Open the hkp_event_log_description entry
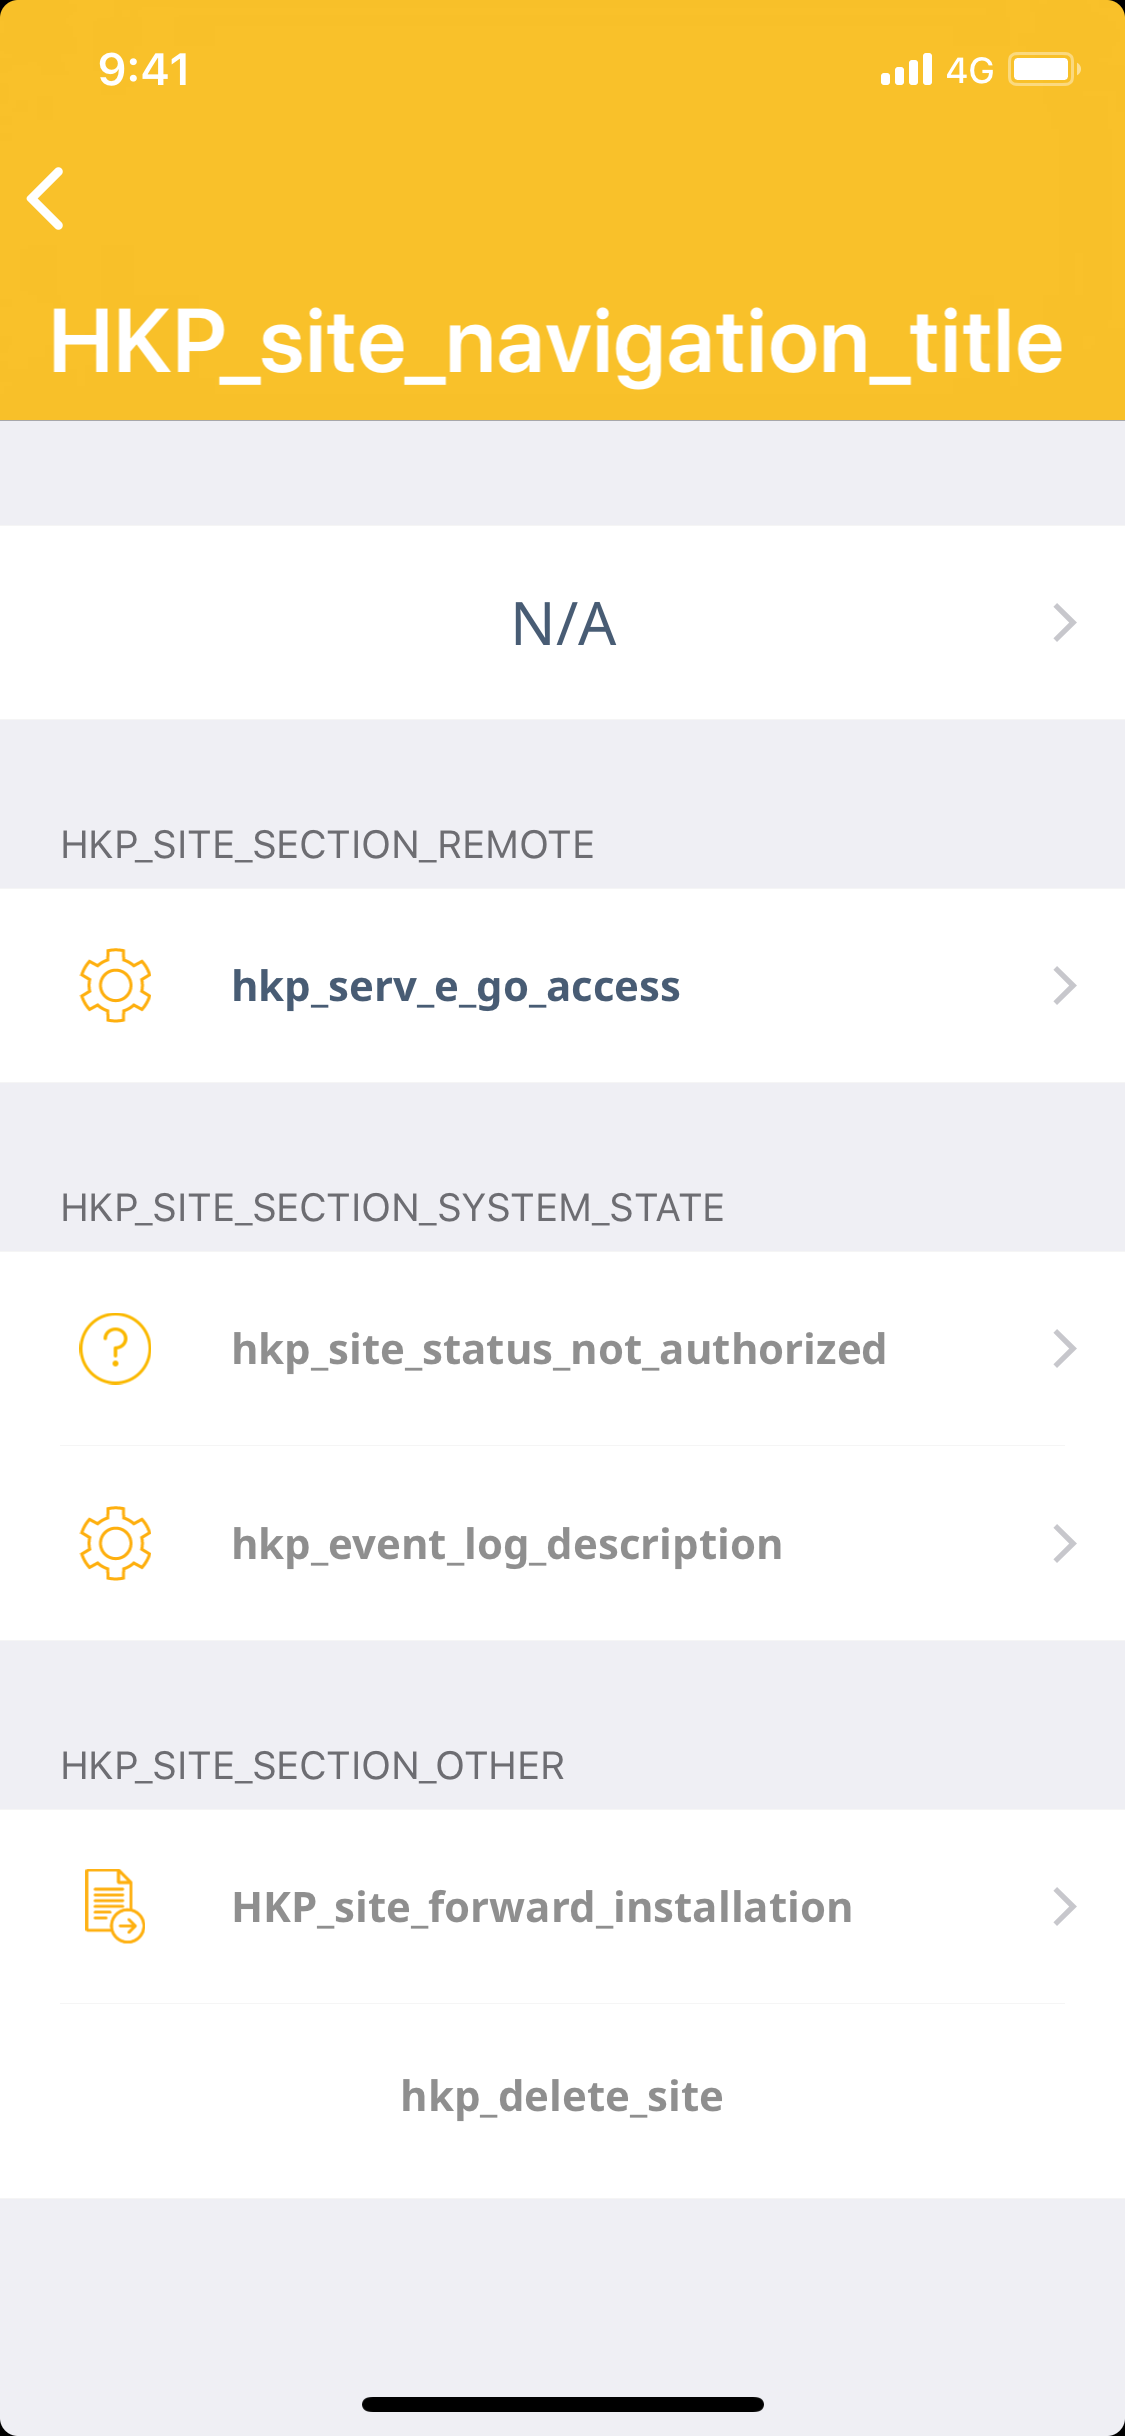1125x2436 pixels. point(507,1544)
